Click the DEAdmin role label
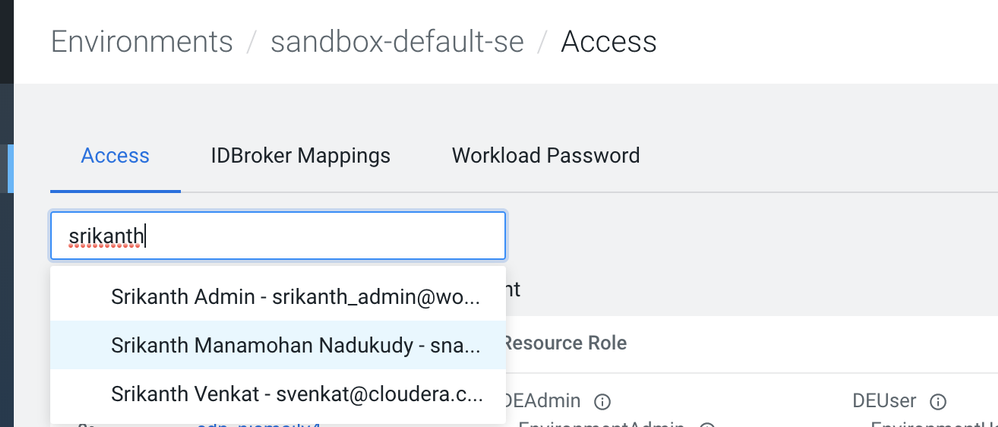This screenshot has height=427, width=998. 544,402
